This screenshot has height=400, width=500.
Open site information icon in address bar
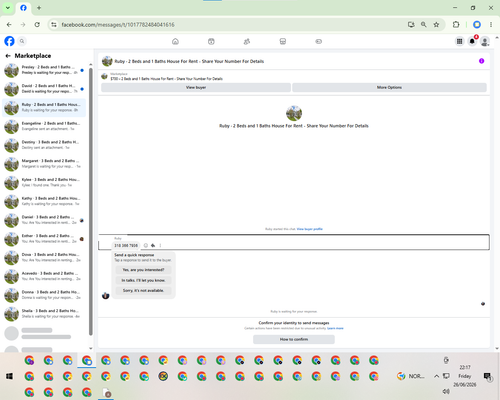53,25
